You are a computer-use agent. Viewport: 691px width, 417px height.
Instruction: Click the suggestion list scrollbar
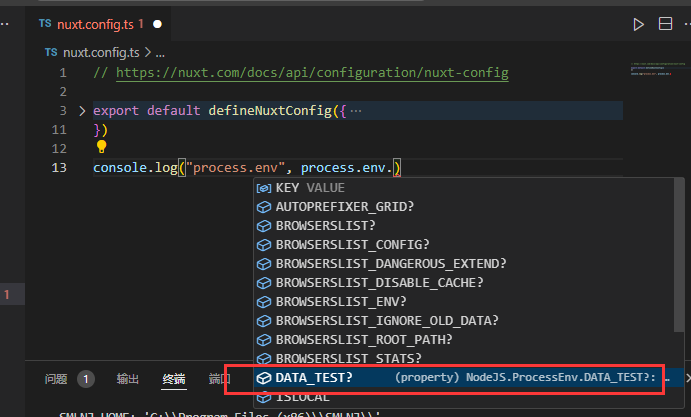click(679, 255)
